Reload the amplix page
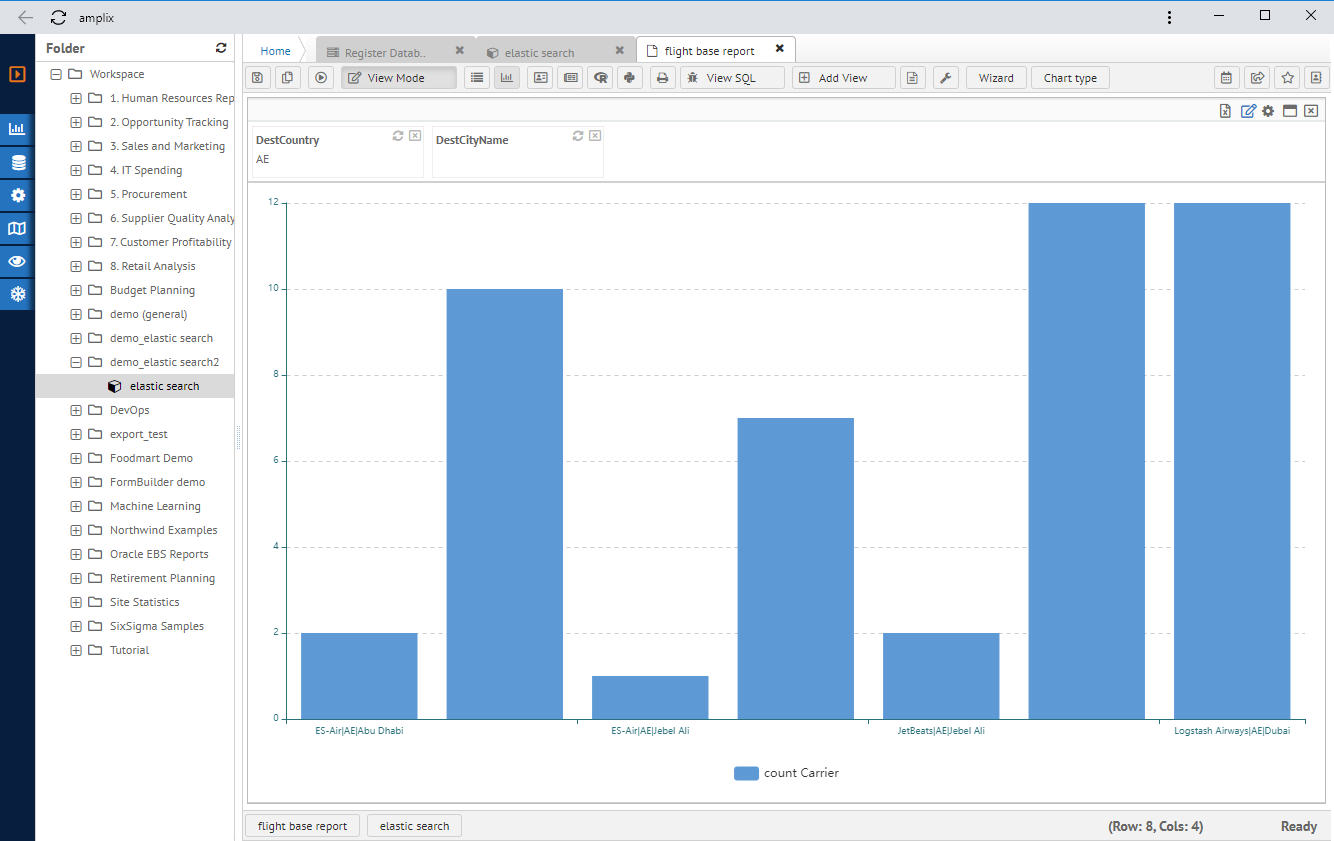The height and width of the screenshot is (841, 1334). [58, 17]
